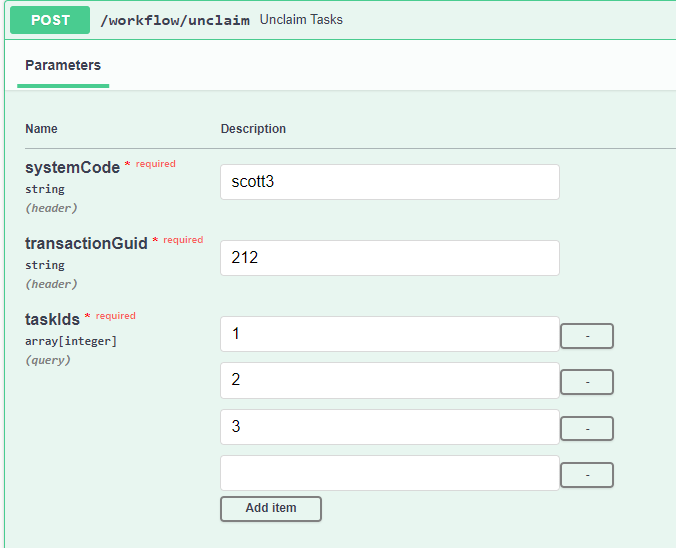Click the array[integer] type label
The width and height of the screenshot is (676, 548).
71,341
